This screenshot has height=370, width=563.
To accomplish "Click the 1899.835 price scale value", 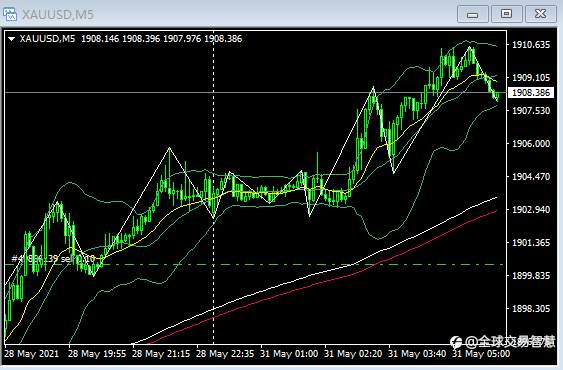I will (x=531, y=276).
